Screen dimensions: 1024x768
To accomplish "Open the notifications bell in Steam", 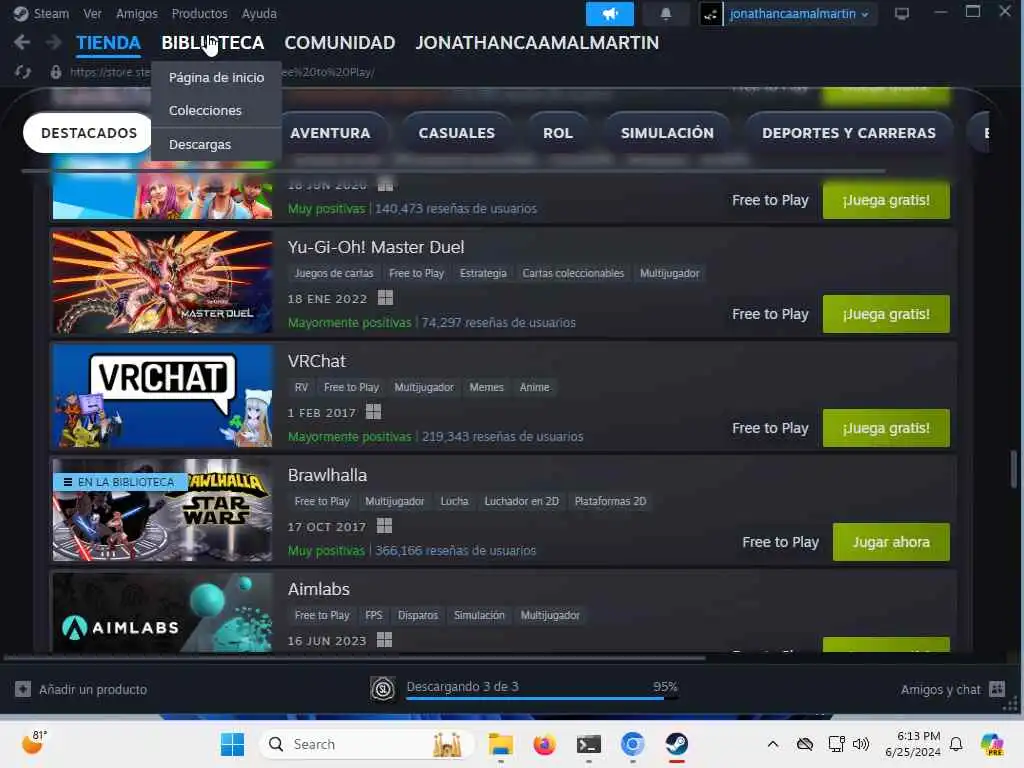I will tap(665, 14).
